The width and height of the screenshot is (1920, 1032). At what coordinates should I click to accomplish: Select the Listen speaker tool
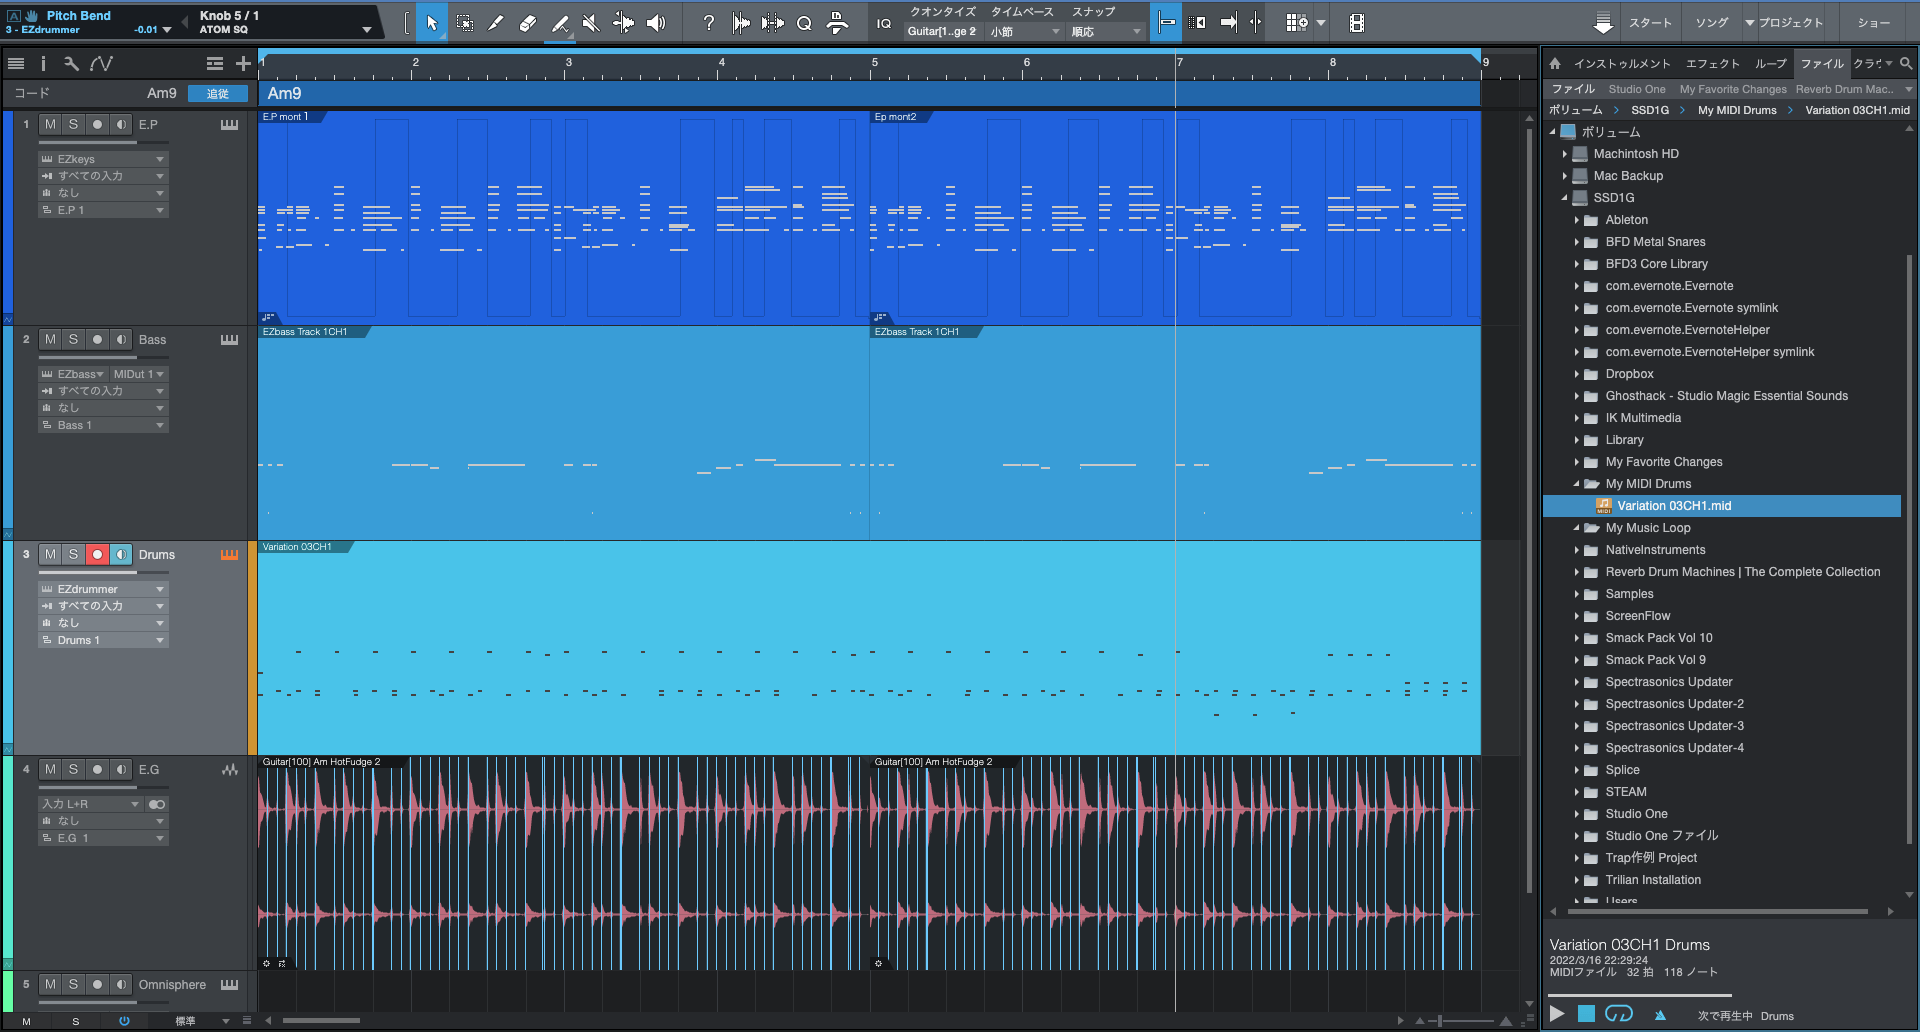[656, 23]
